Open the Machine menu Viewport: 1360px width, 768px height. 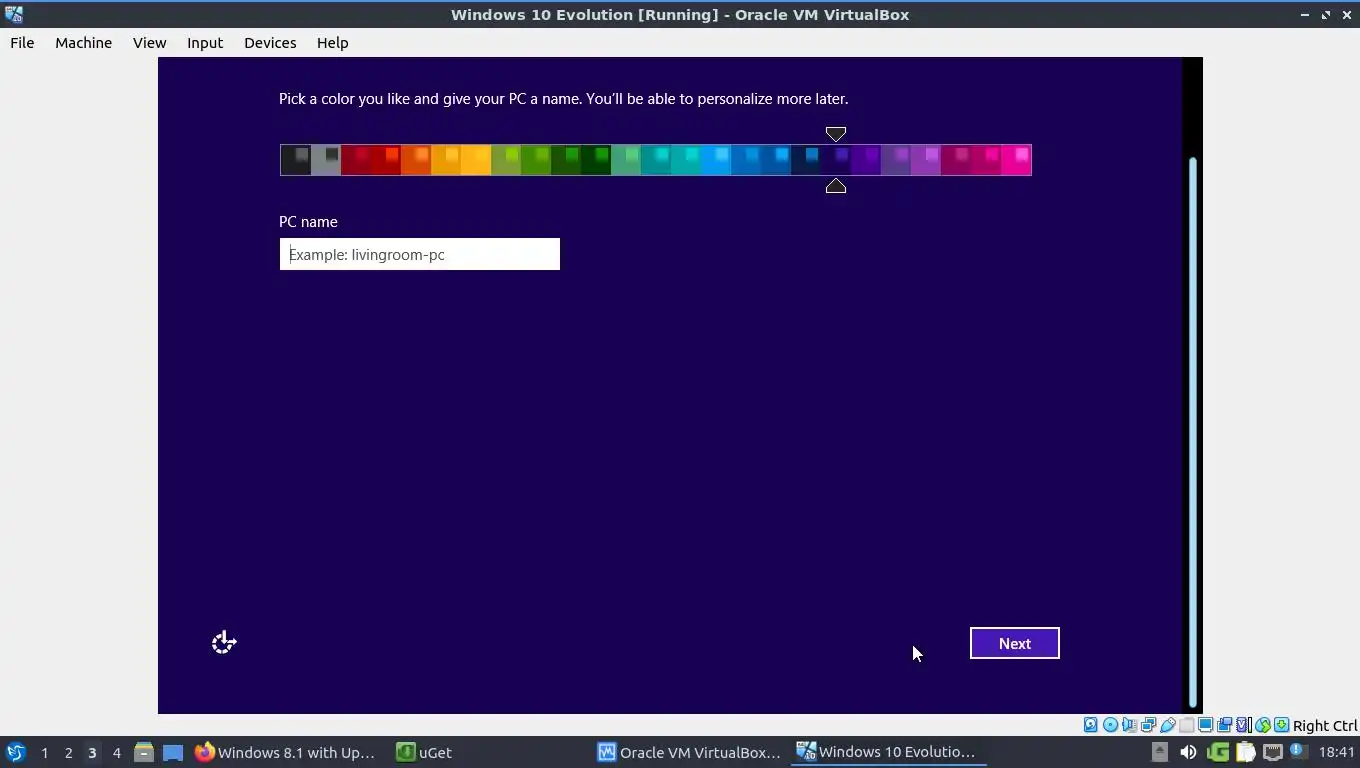click(84, 43)
